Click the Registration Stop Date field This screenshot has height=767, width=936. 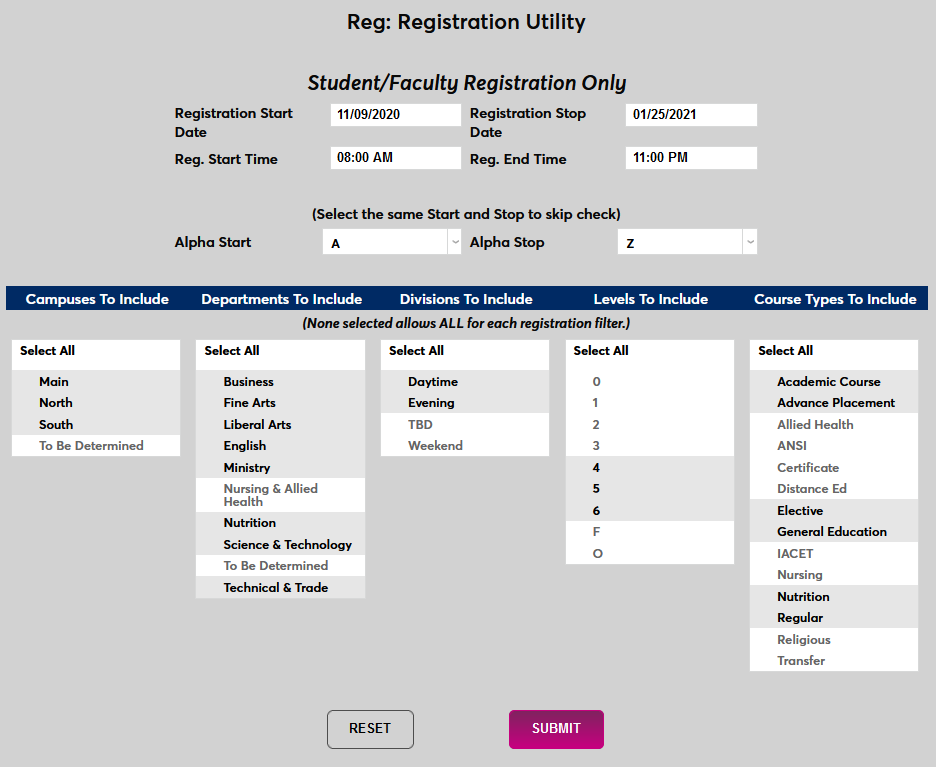[691, 114]
